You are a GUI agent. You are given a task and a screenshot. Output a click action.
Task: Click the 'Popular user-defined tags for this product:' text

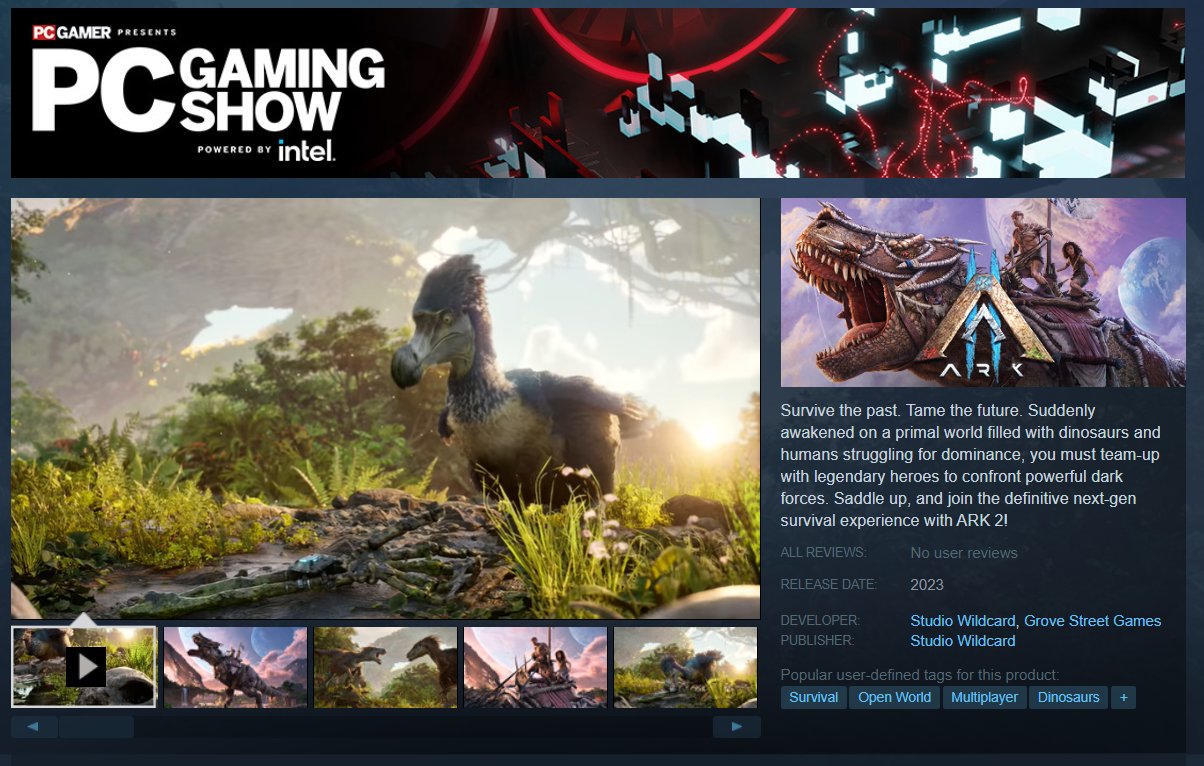[x=919, y=675]
